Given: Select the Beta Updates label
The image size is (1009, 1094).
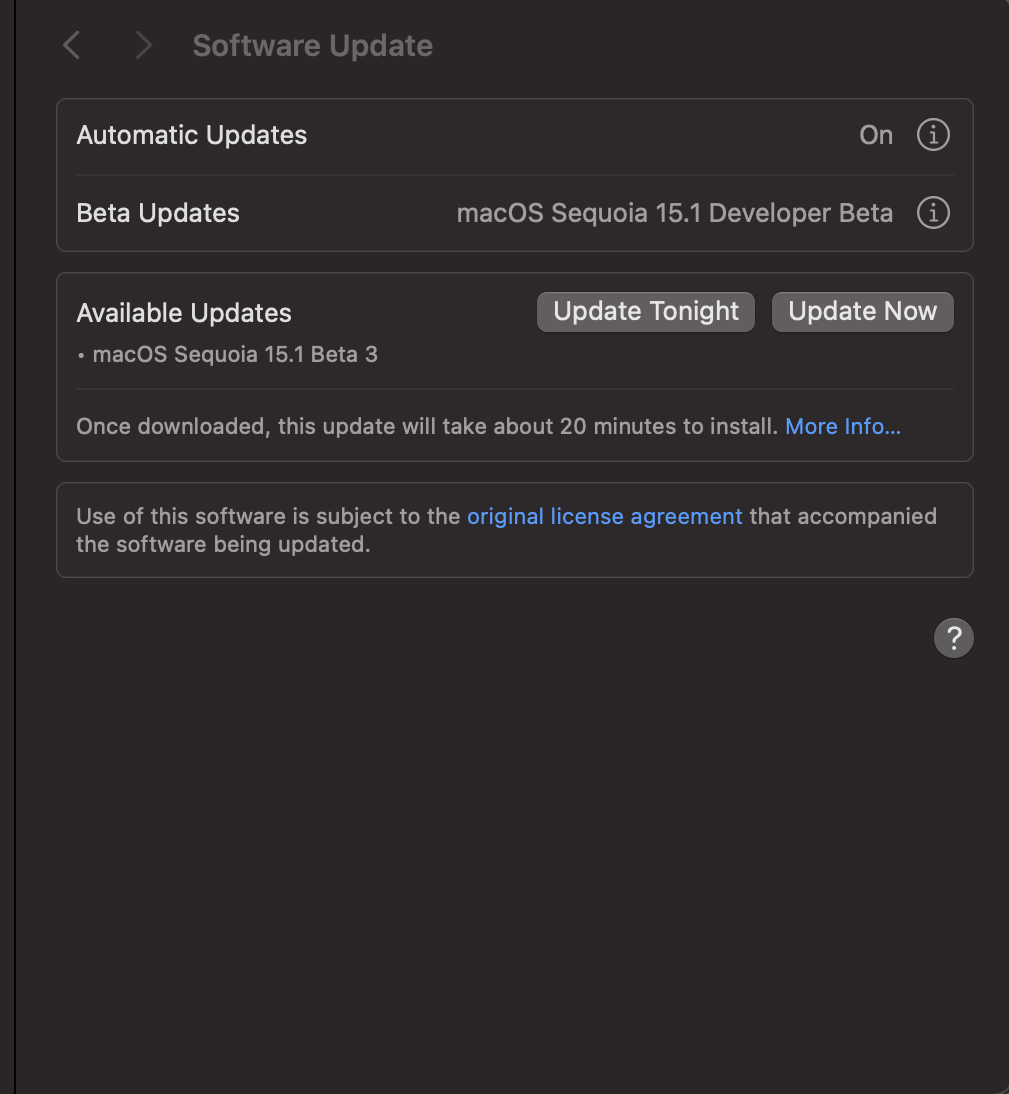Looking at the screenshot, I should 158,213.
